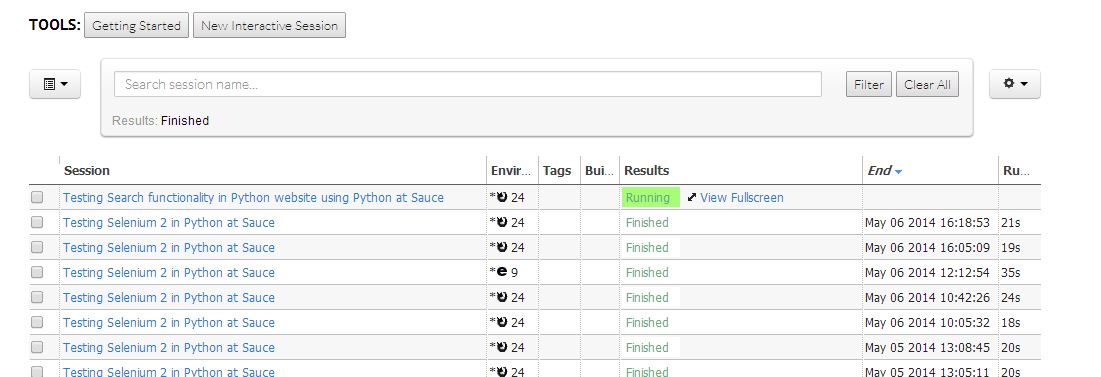1101x377 pixels.
Task: Click the Internet Explorer 9 browser icon
Action: point(501,272)
